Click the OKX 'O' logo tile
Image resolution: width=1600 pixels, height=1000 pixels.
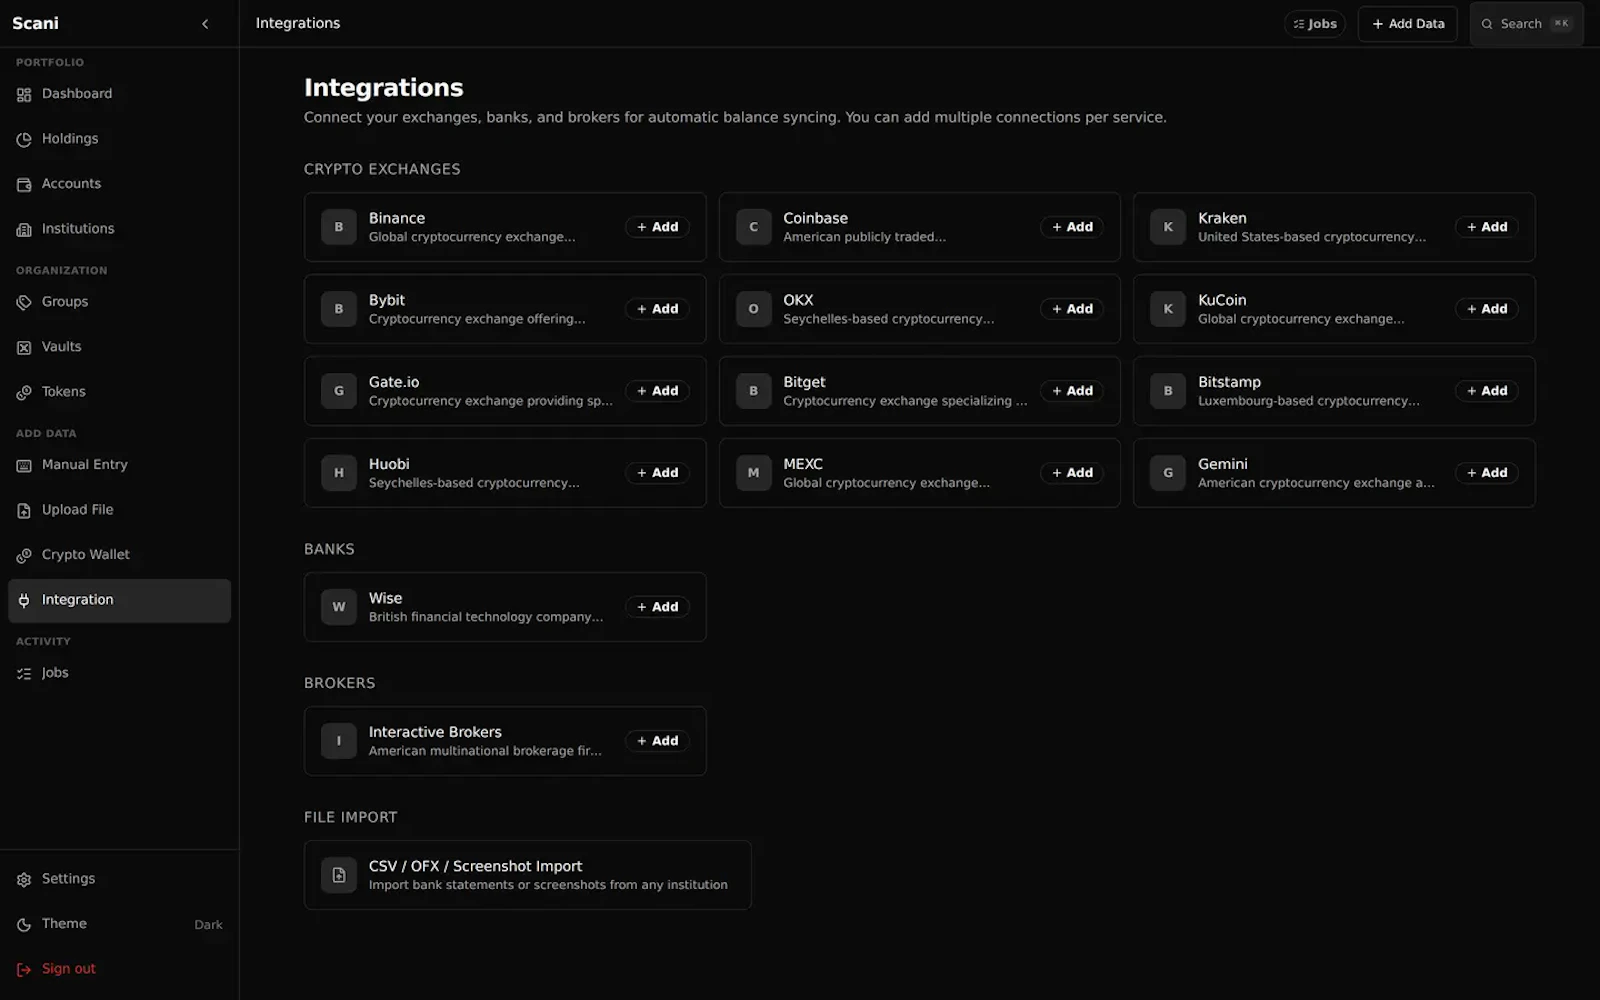754,309
